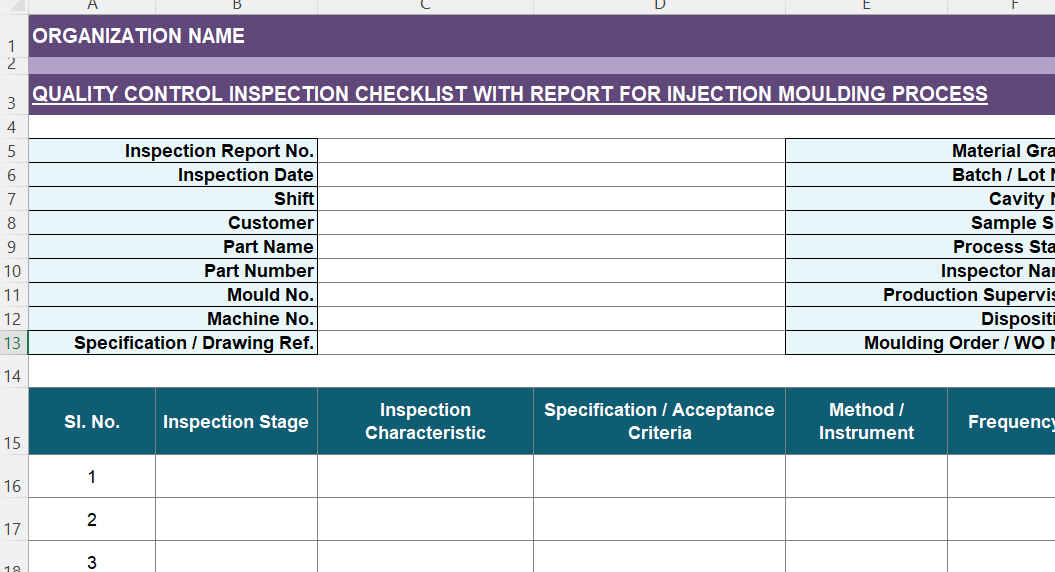Click the Method / Instrument header cell
The width and height of the screenshot is (1055, 572).
click(866, 422)
